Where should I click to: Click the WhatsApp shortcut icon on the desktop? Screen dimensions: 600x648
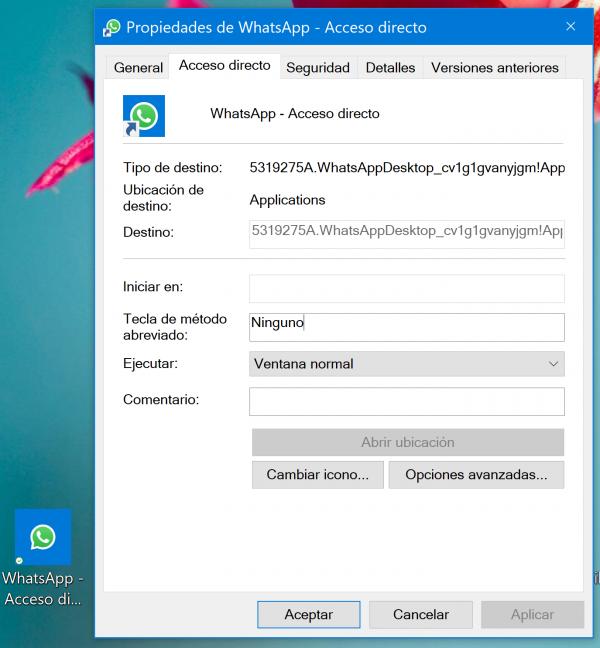43,537
